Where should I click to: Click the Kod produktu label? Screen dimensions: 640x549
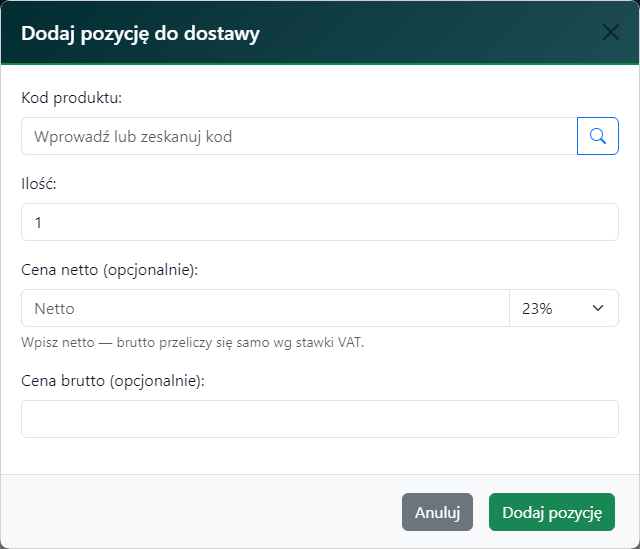pyautogui.click(x=72, y=98)
